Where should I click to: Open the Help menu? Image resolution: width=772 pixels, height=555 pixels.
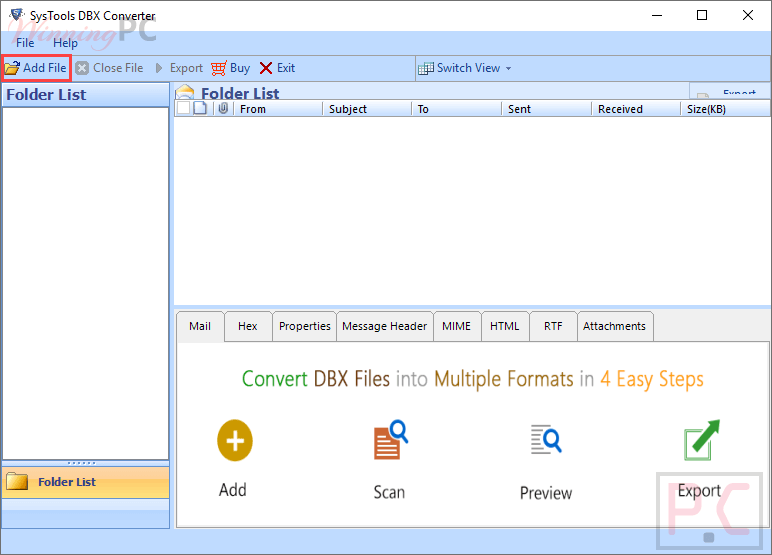pyautogui.click(x=65, y=43)
